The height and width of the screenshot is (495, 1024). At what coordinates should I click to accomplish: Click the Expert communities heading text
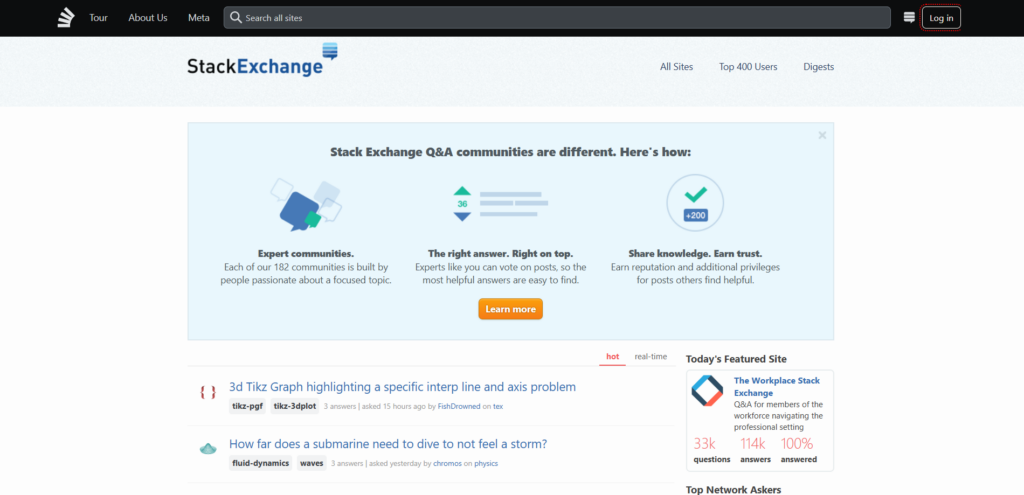tap(306, 253)
